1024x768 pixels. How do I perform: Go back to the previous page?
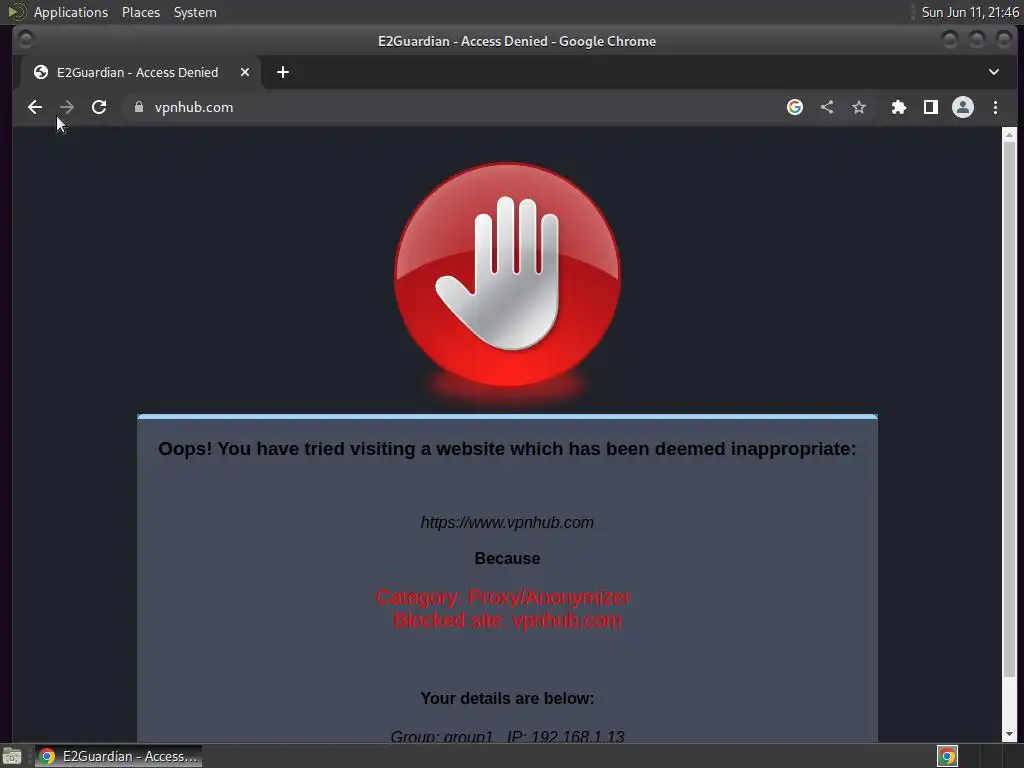pos(35,107)
